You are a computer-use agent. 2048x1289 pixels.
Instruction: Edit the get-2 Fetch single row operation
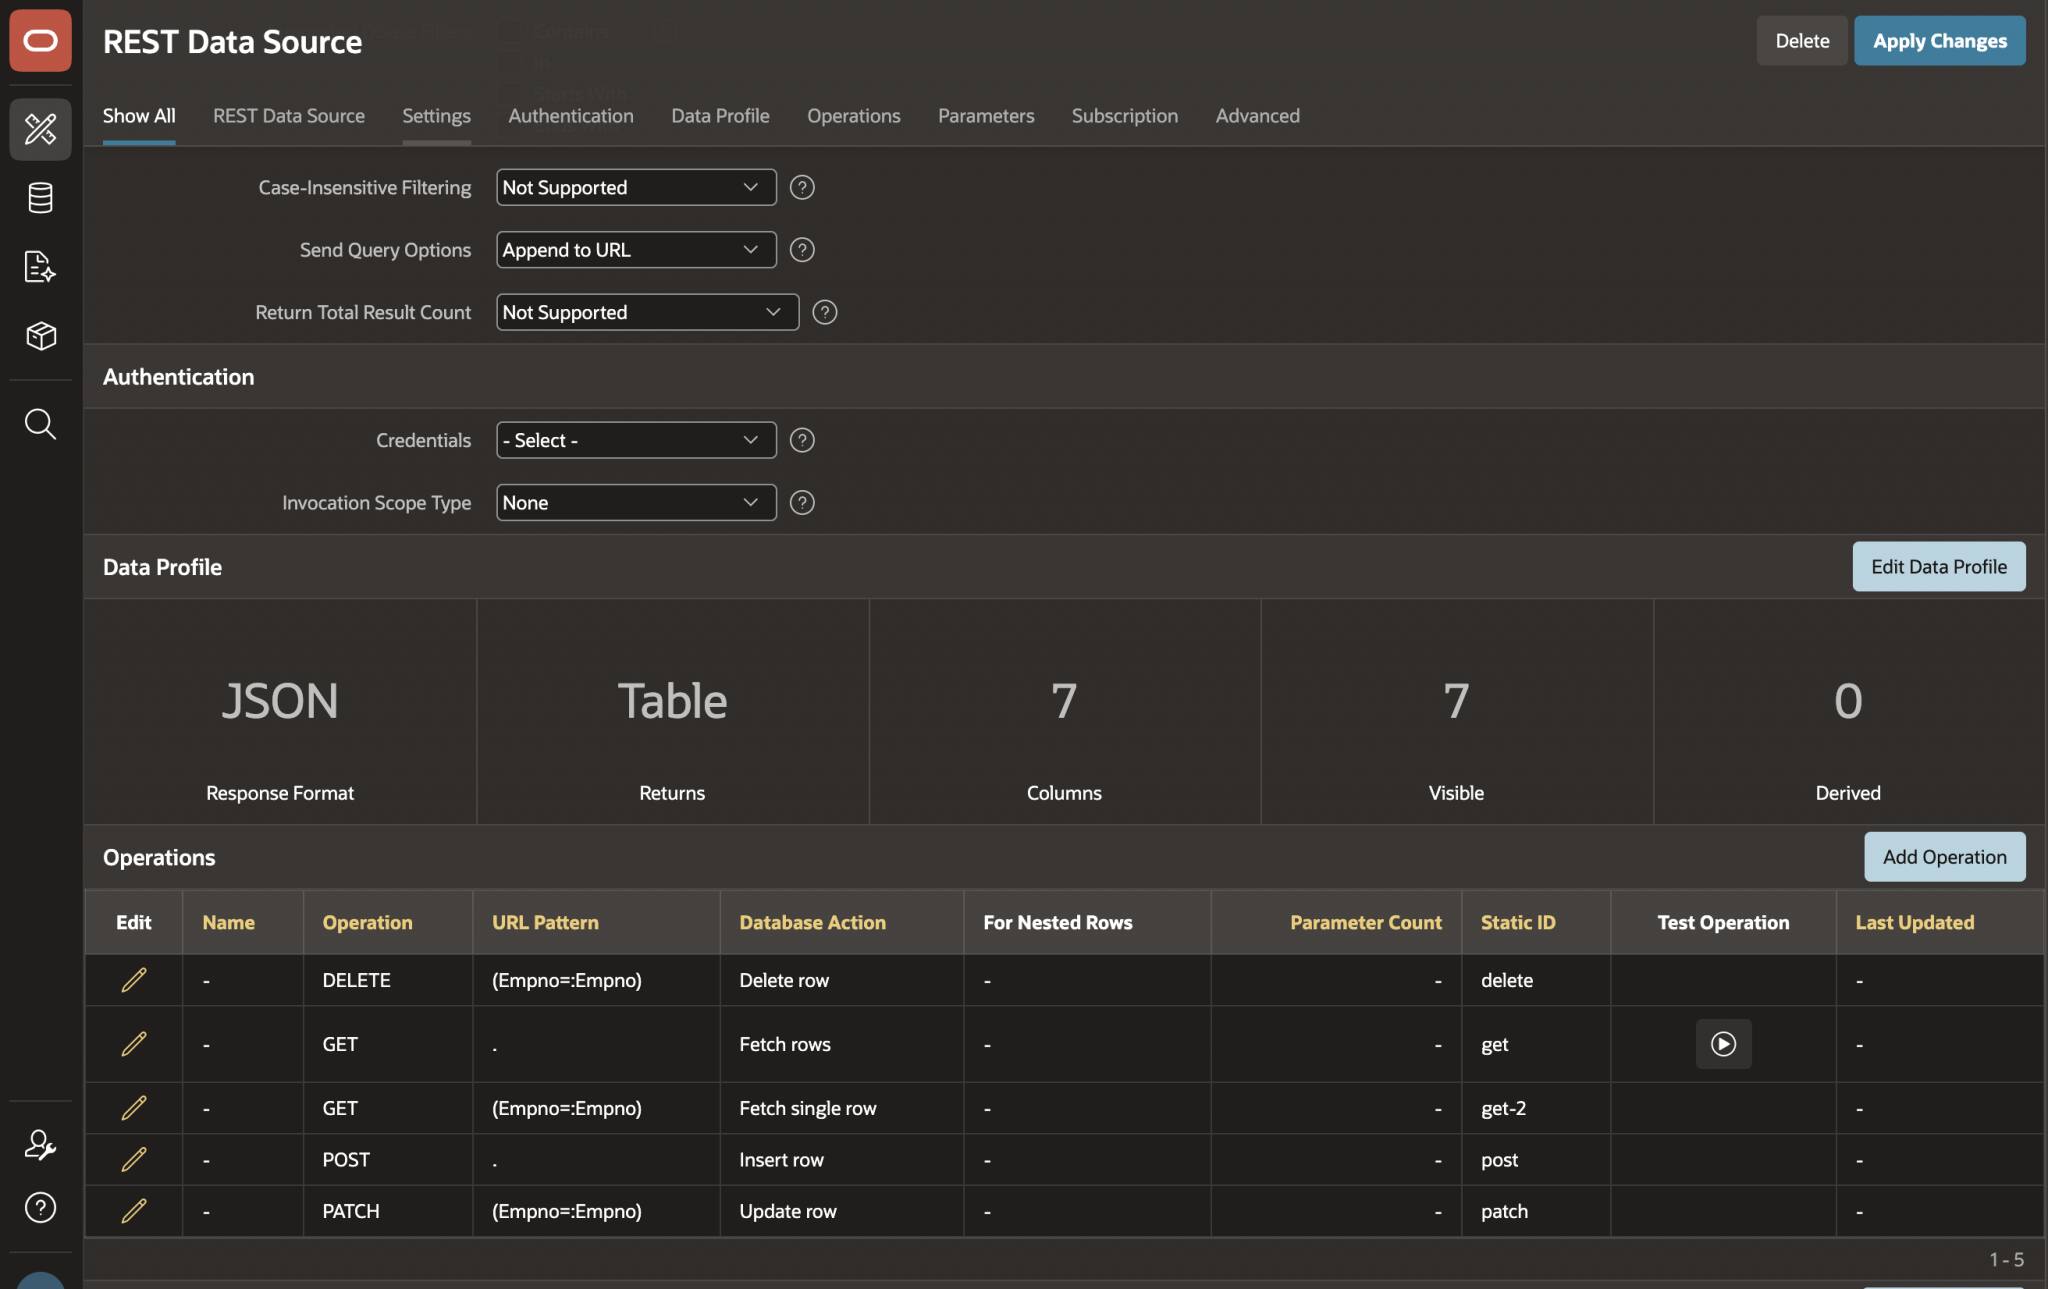point(134,1108)
